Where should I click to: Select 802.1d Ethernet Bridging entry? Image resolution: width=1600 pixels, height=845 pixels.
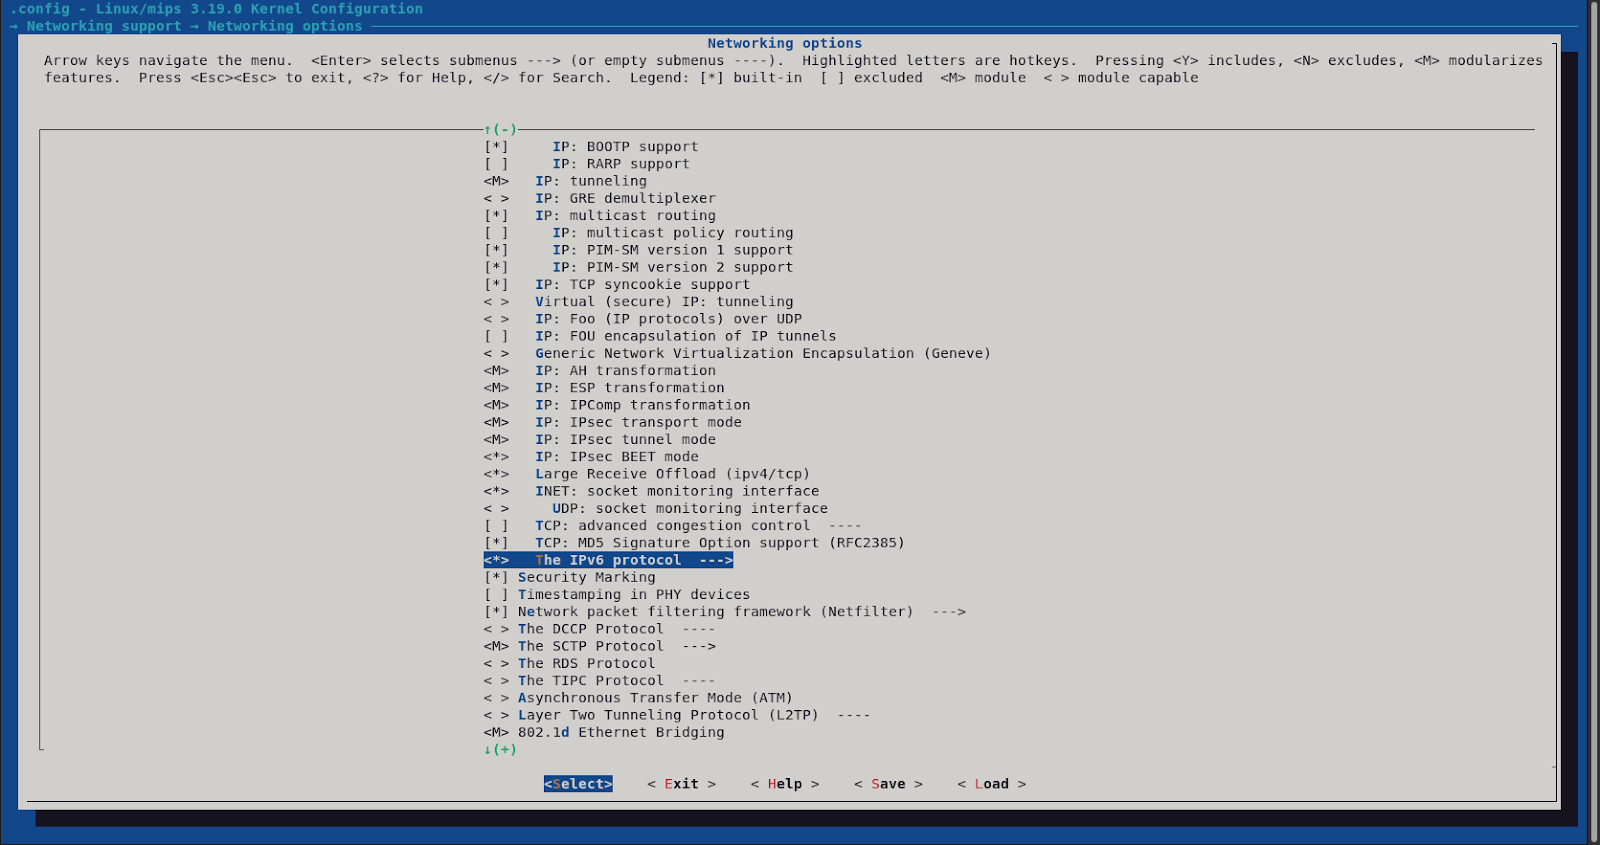620,733
